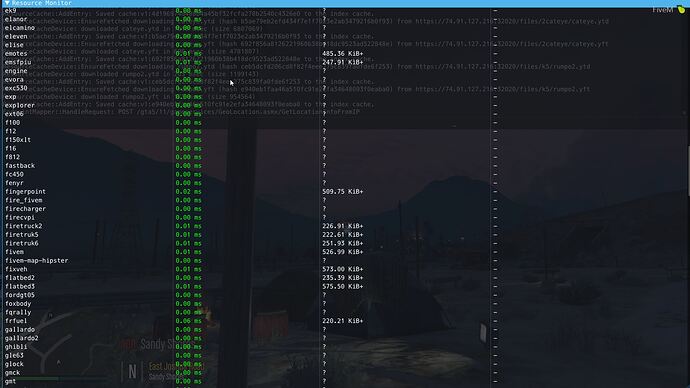Click the vertical scrollbar thumb of the list

tap(688, 171)
